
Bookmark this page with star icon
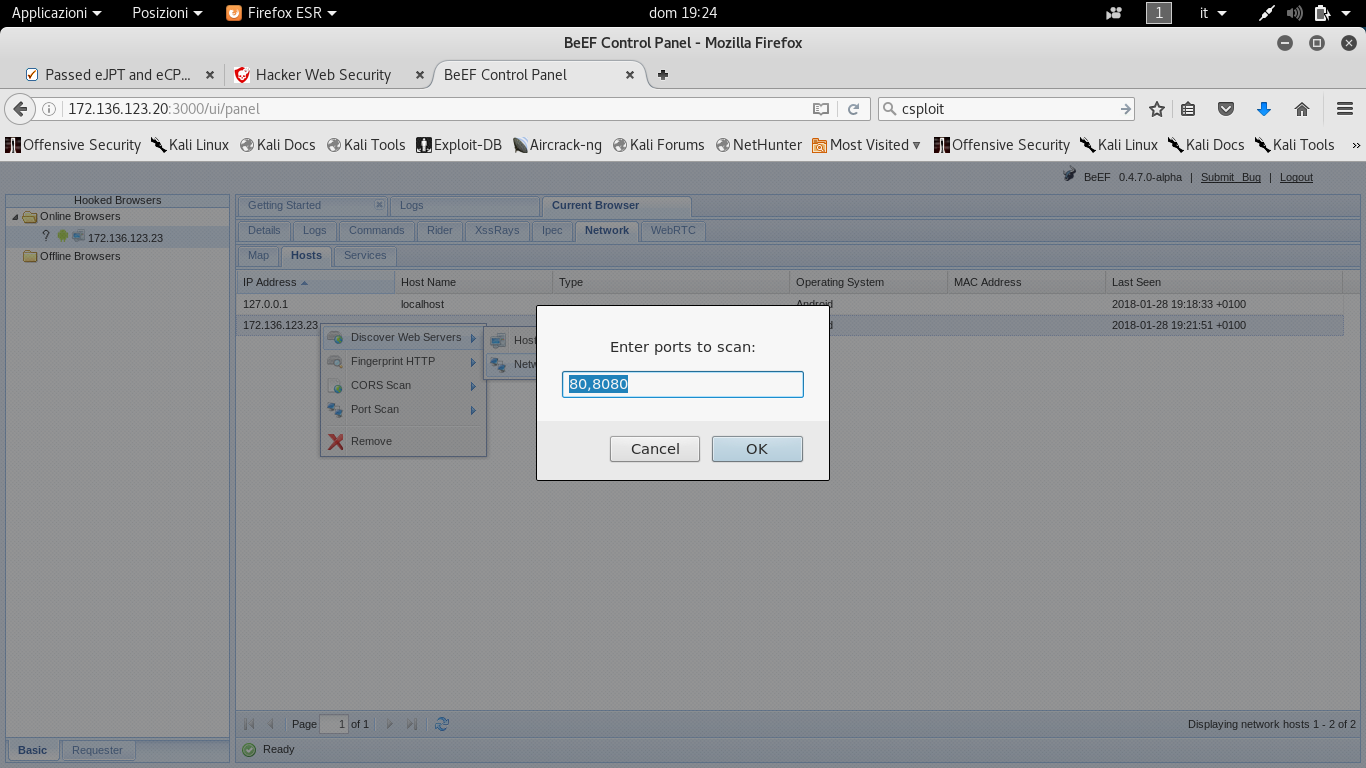pyautogui.click(x=1157, y=109)
